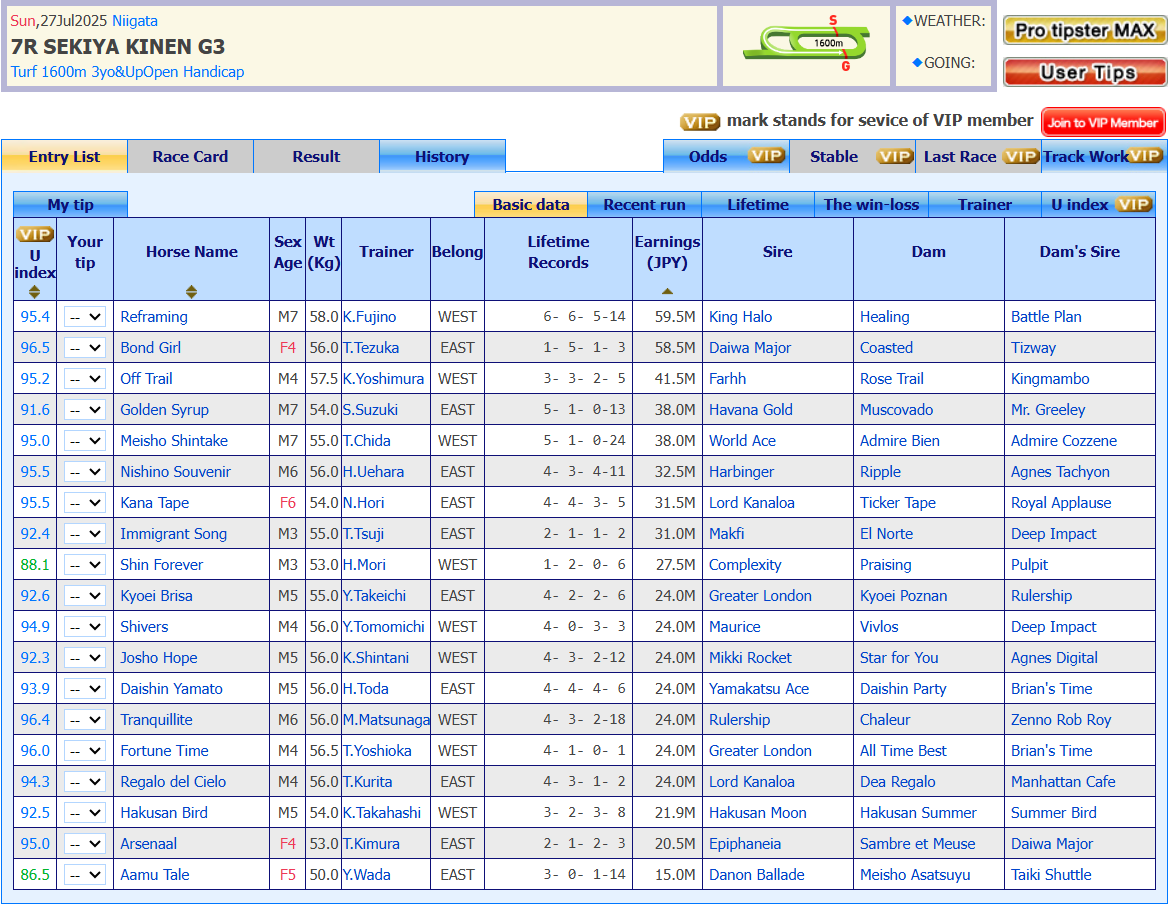
Task: Select The win-loss tab
Action: point(872,205)
